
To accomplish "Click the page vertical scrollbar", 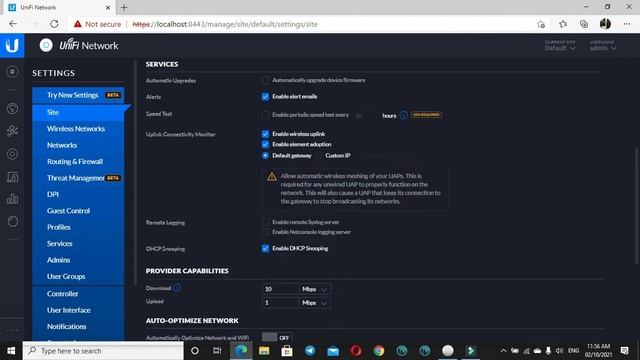I will pos(636,206).
